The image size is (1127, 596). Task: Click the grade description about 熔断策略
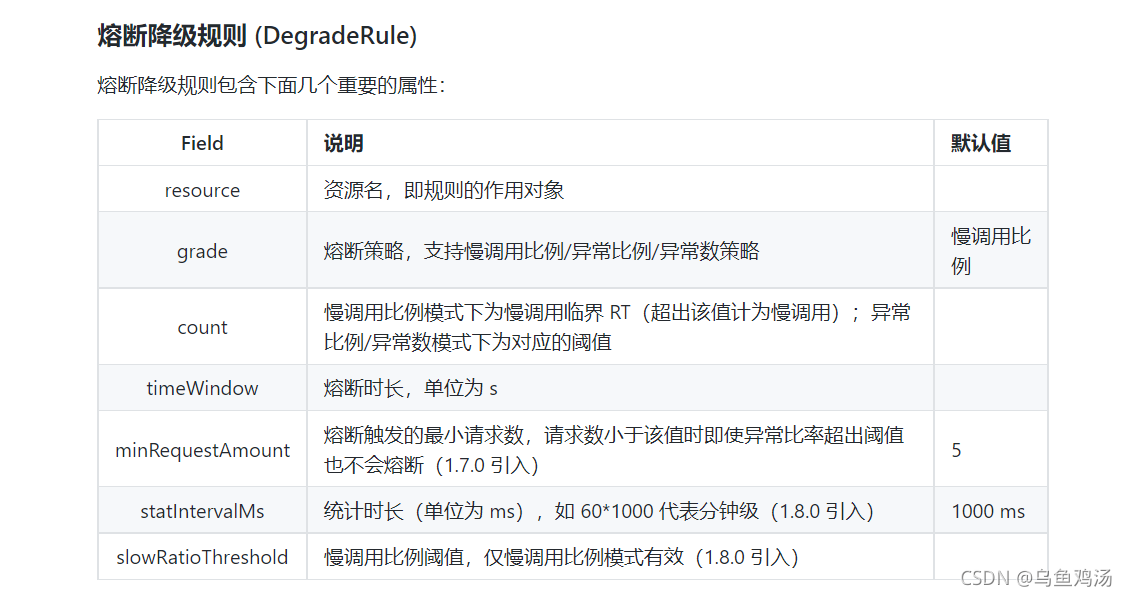541,251
